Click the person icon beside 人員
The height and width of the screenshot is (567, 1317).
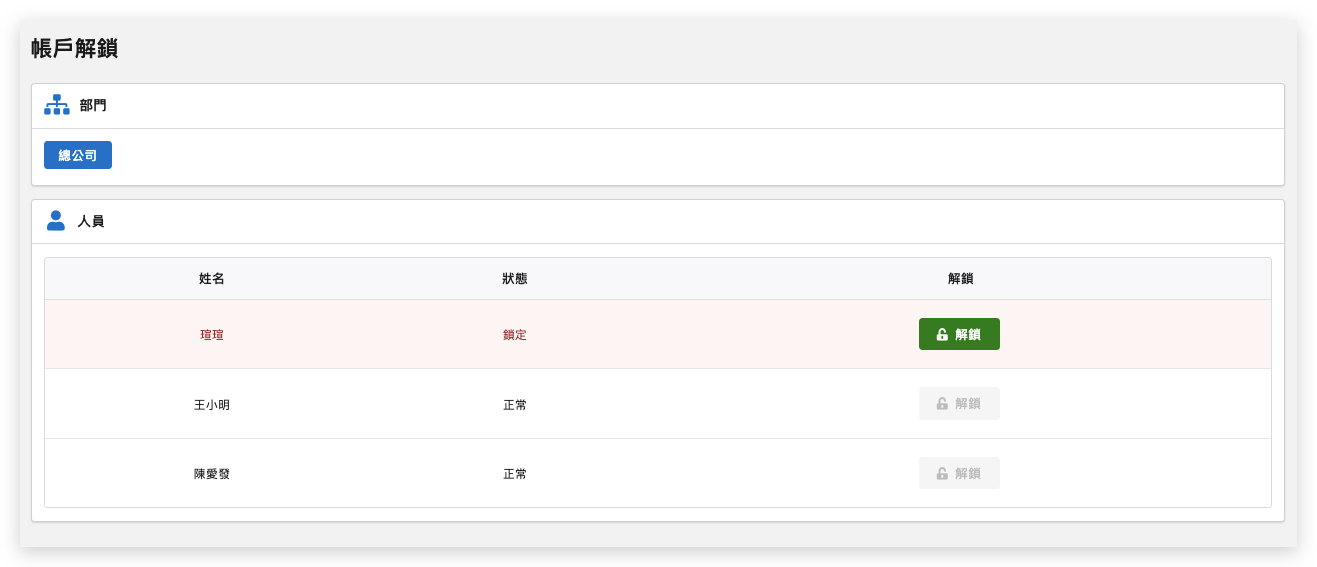click(56, 221)
